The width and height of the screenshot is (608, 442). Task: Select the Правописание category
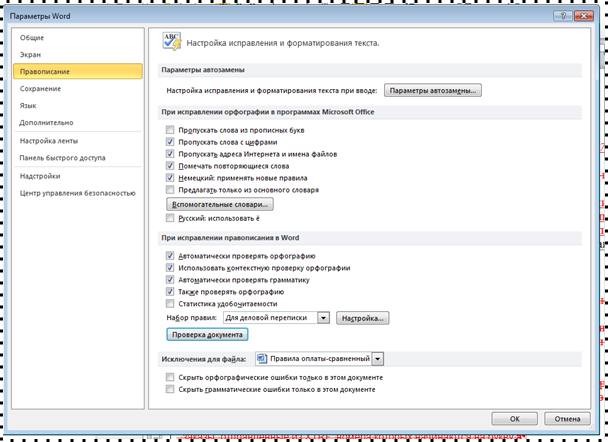[x=78, y=71]
